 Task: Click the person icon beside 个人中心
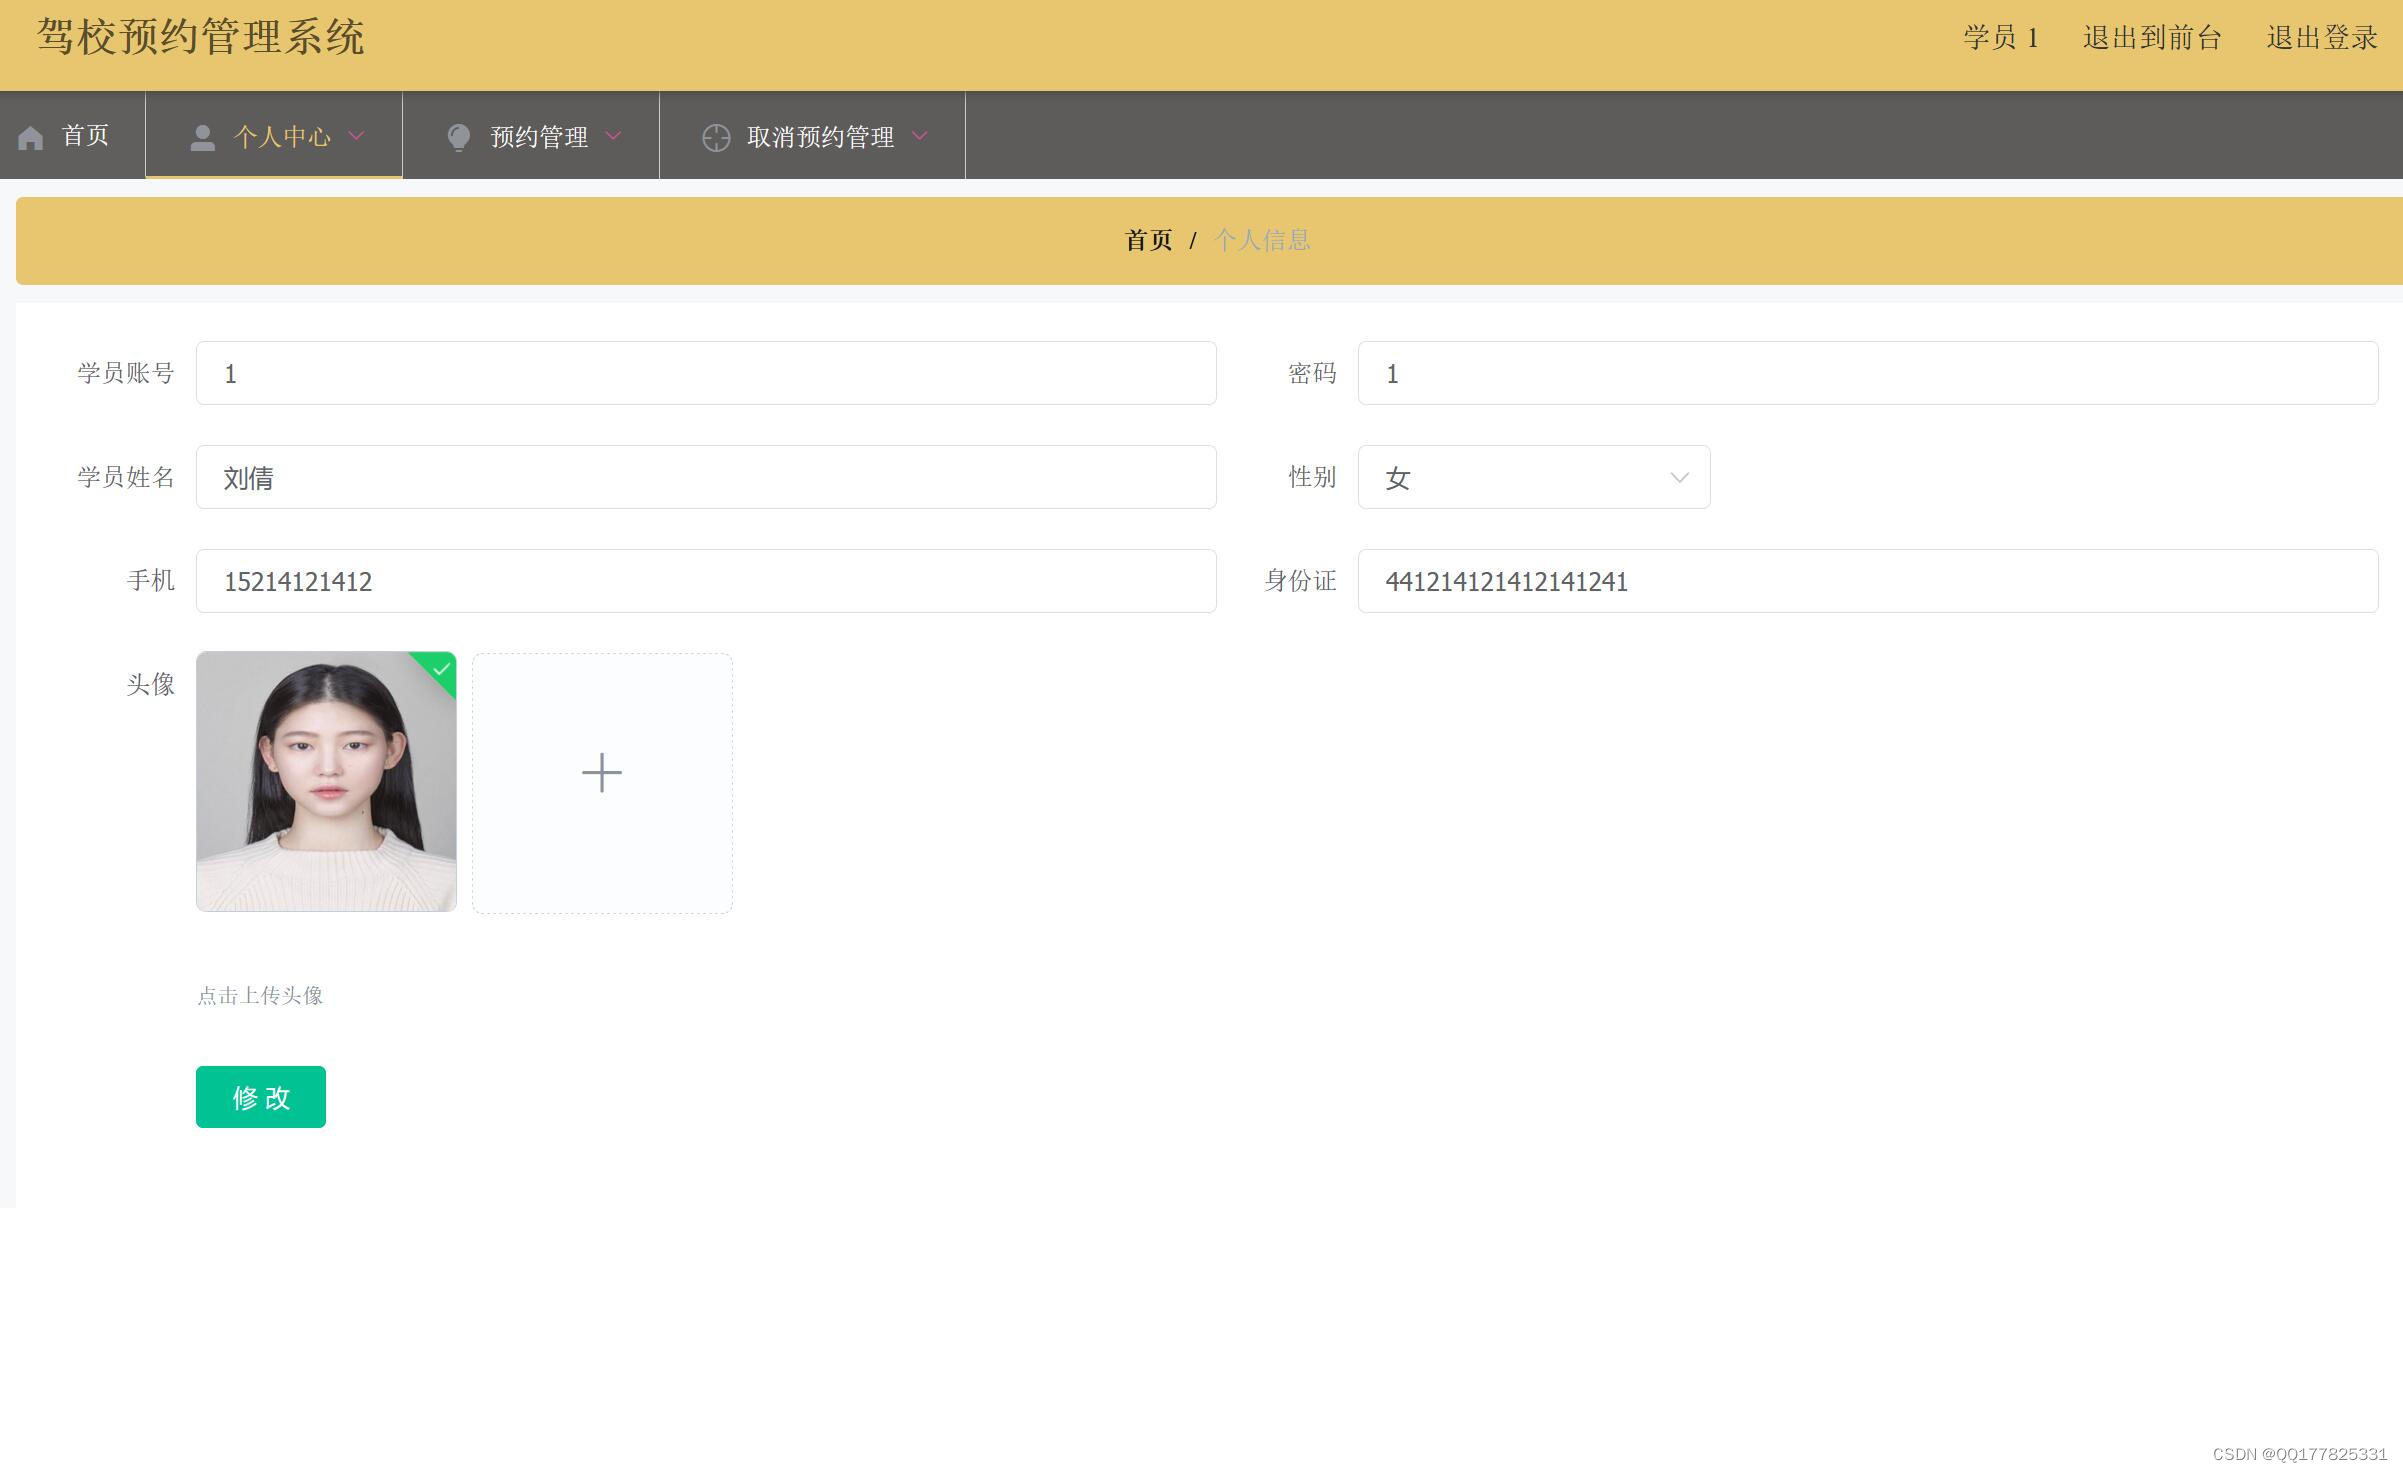pos(202,138)
